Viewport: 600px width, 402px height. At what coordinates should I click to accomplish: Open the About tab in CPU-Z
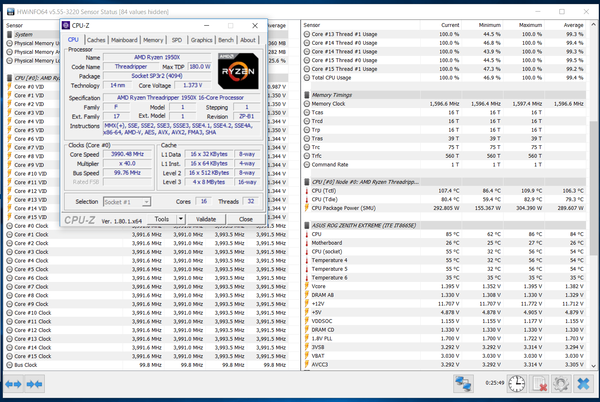pos(248,40)
